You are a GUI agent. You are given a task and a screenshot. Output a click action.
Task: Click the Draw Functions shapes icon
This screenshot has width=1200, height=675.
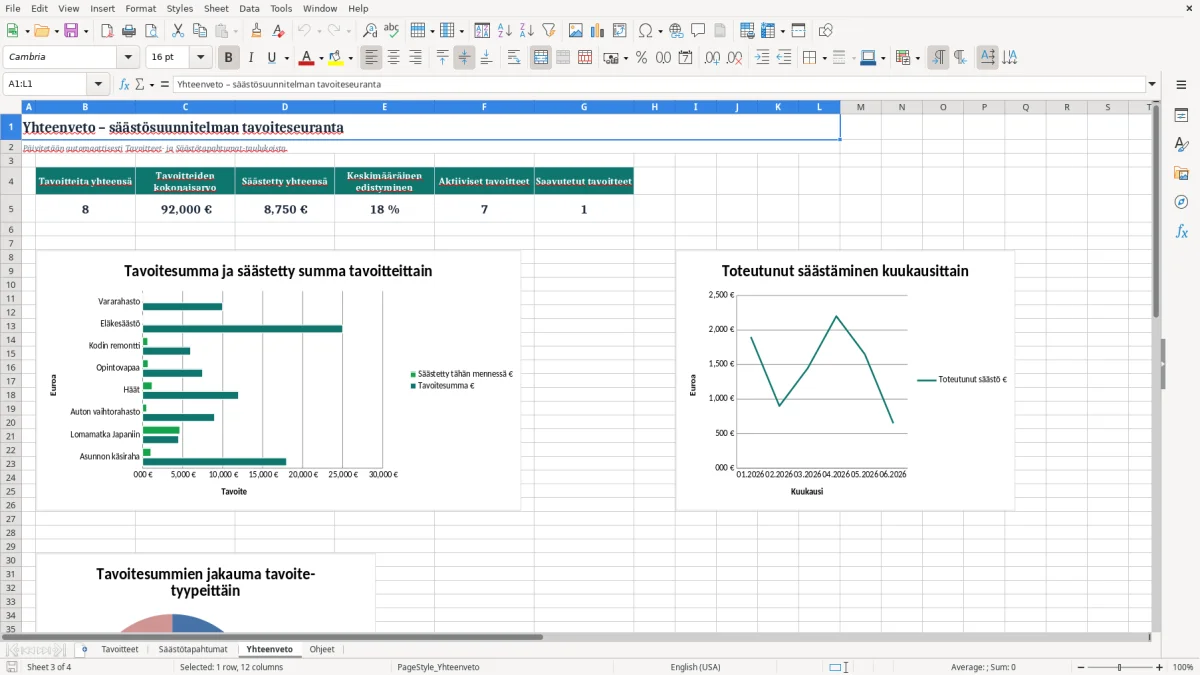coord(826,31)
